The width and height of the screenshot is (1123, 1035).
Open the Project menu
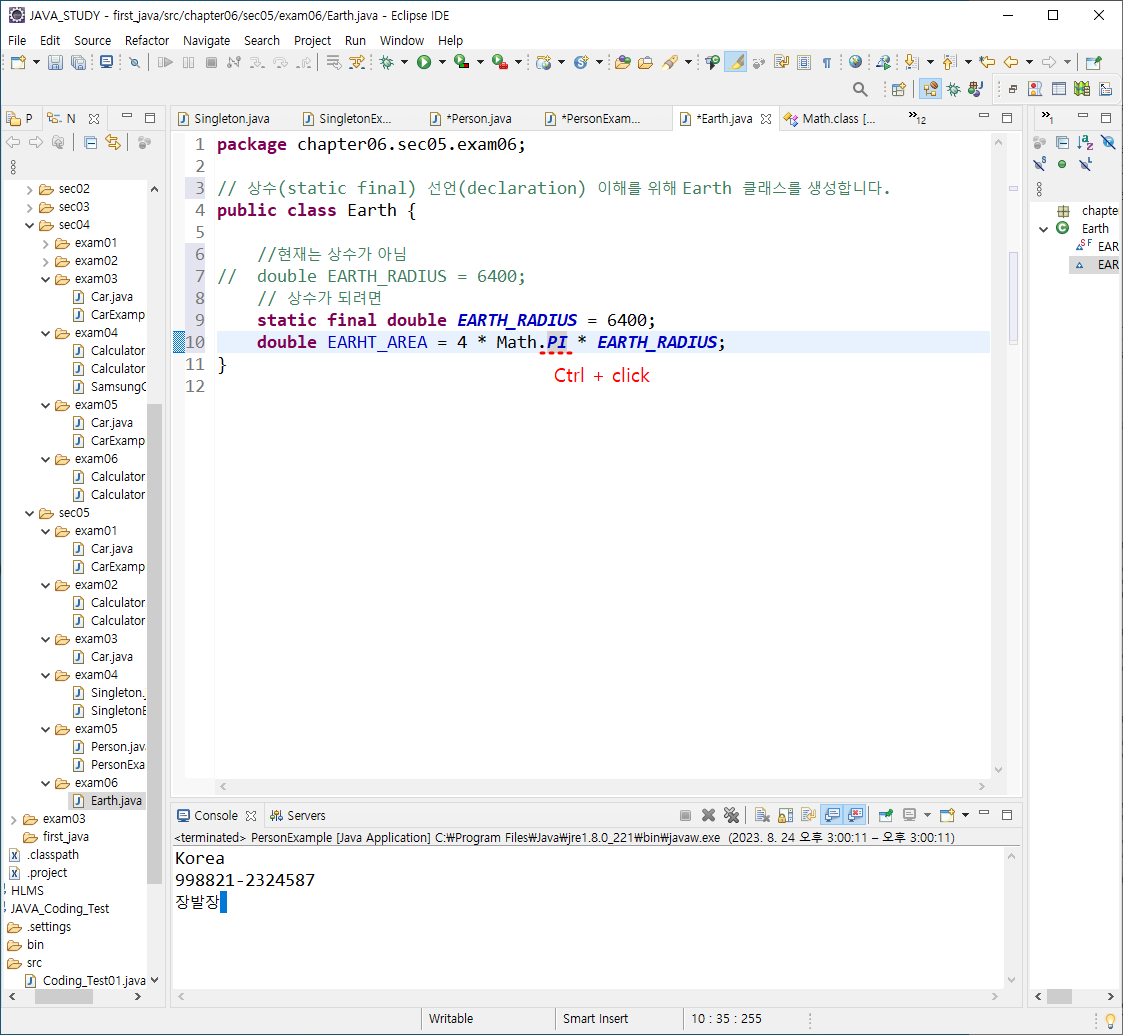pos(312,41)
